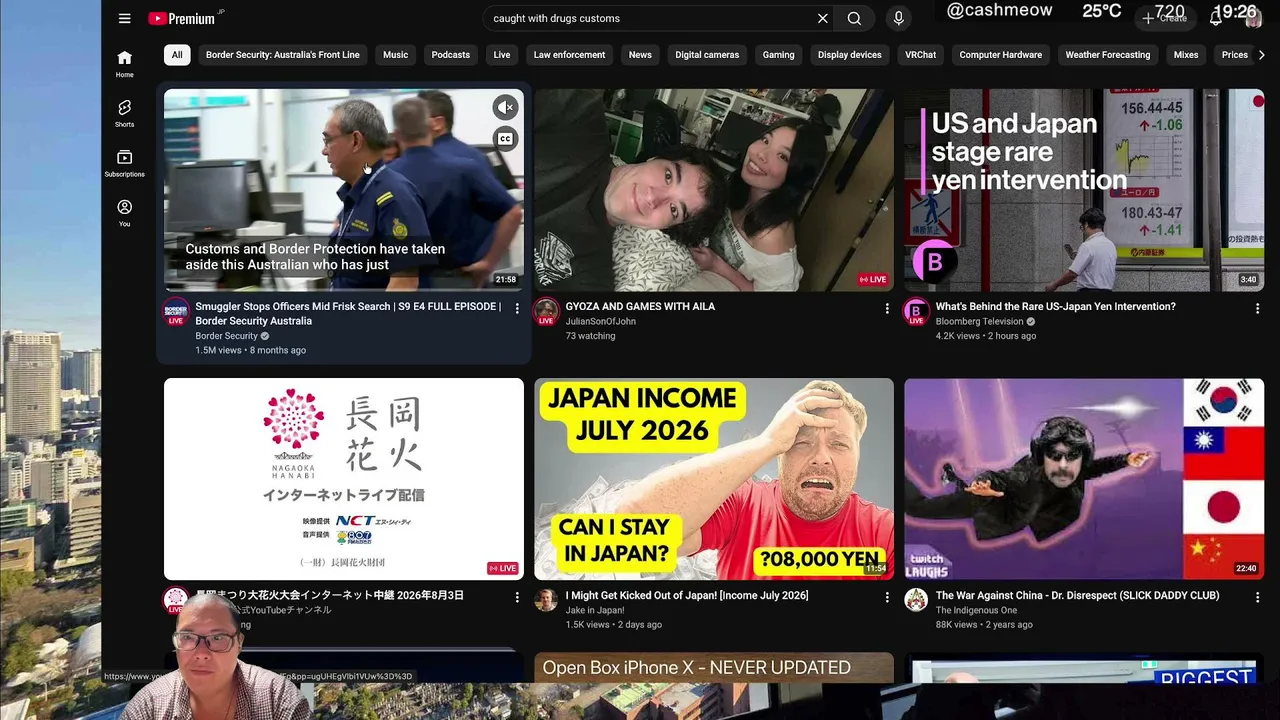Click the '1.5K views • 2 days ago' text

coord(613,625)
